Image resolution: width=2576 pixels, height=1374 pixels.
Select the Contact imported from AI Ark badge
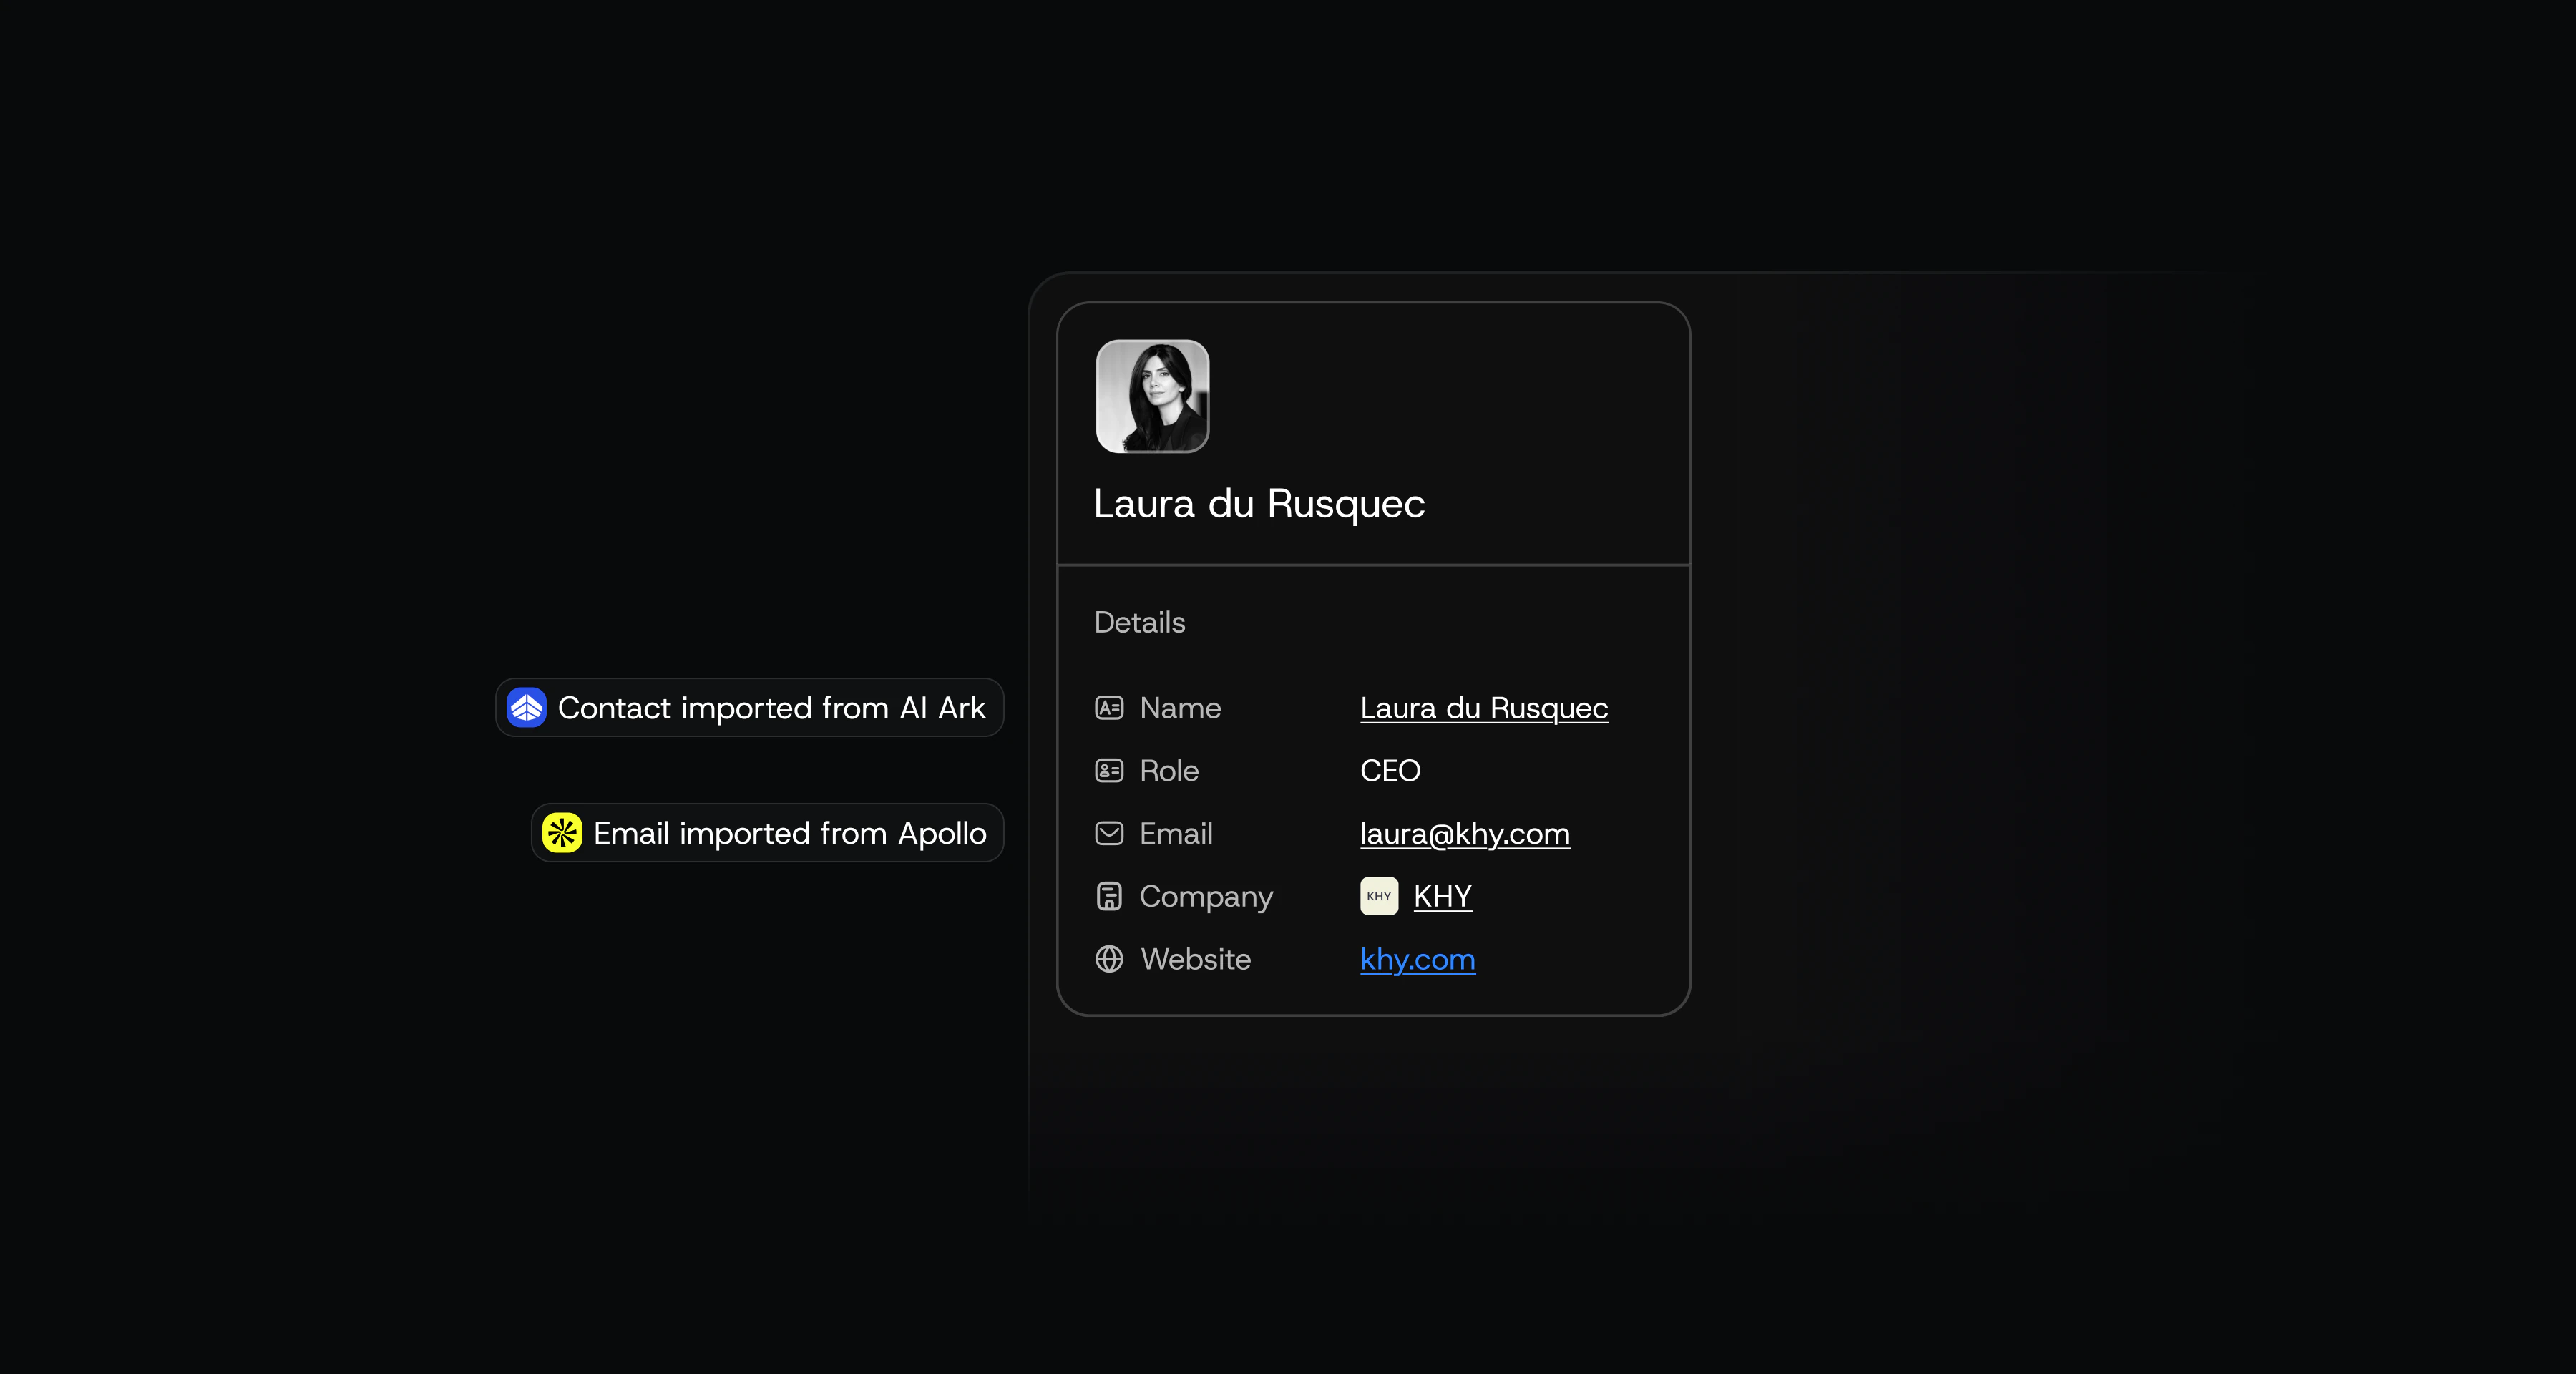750,708
